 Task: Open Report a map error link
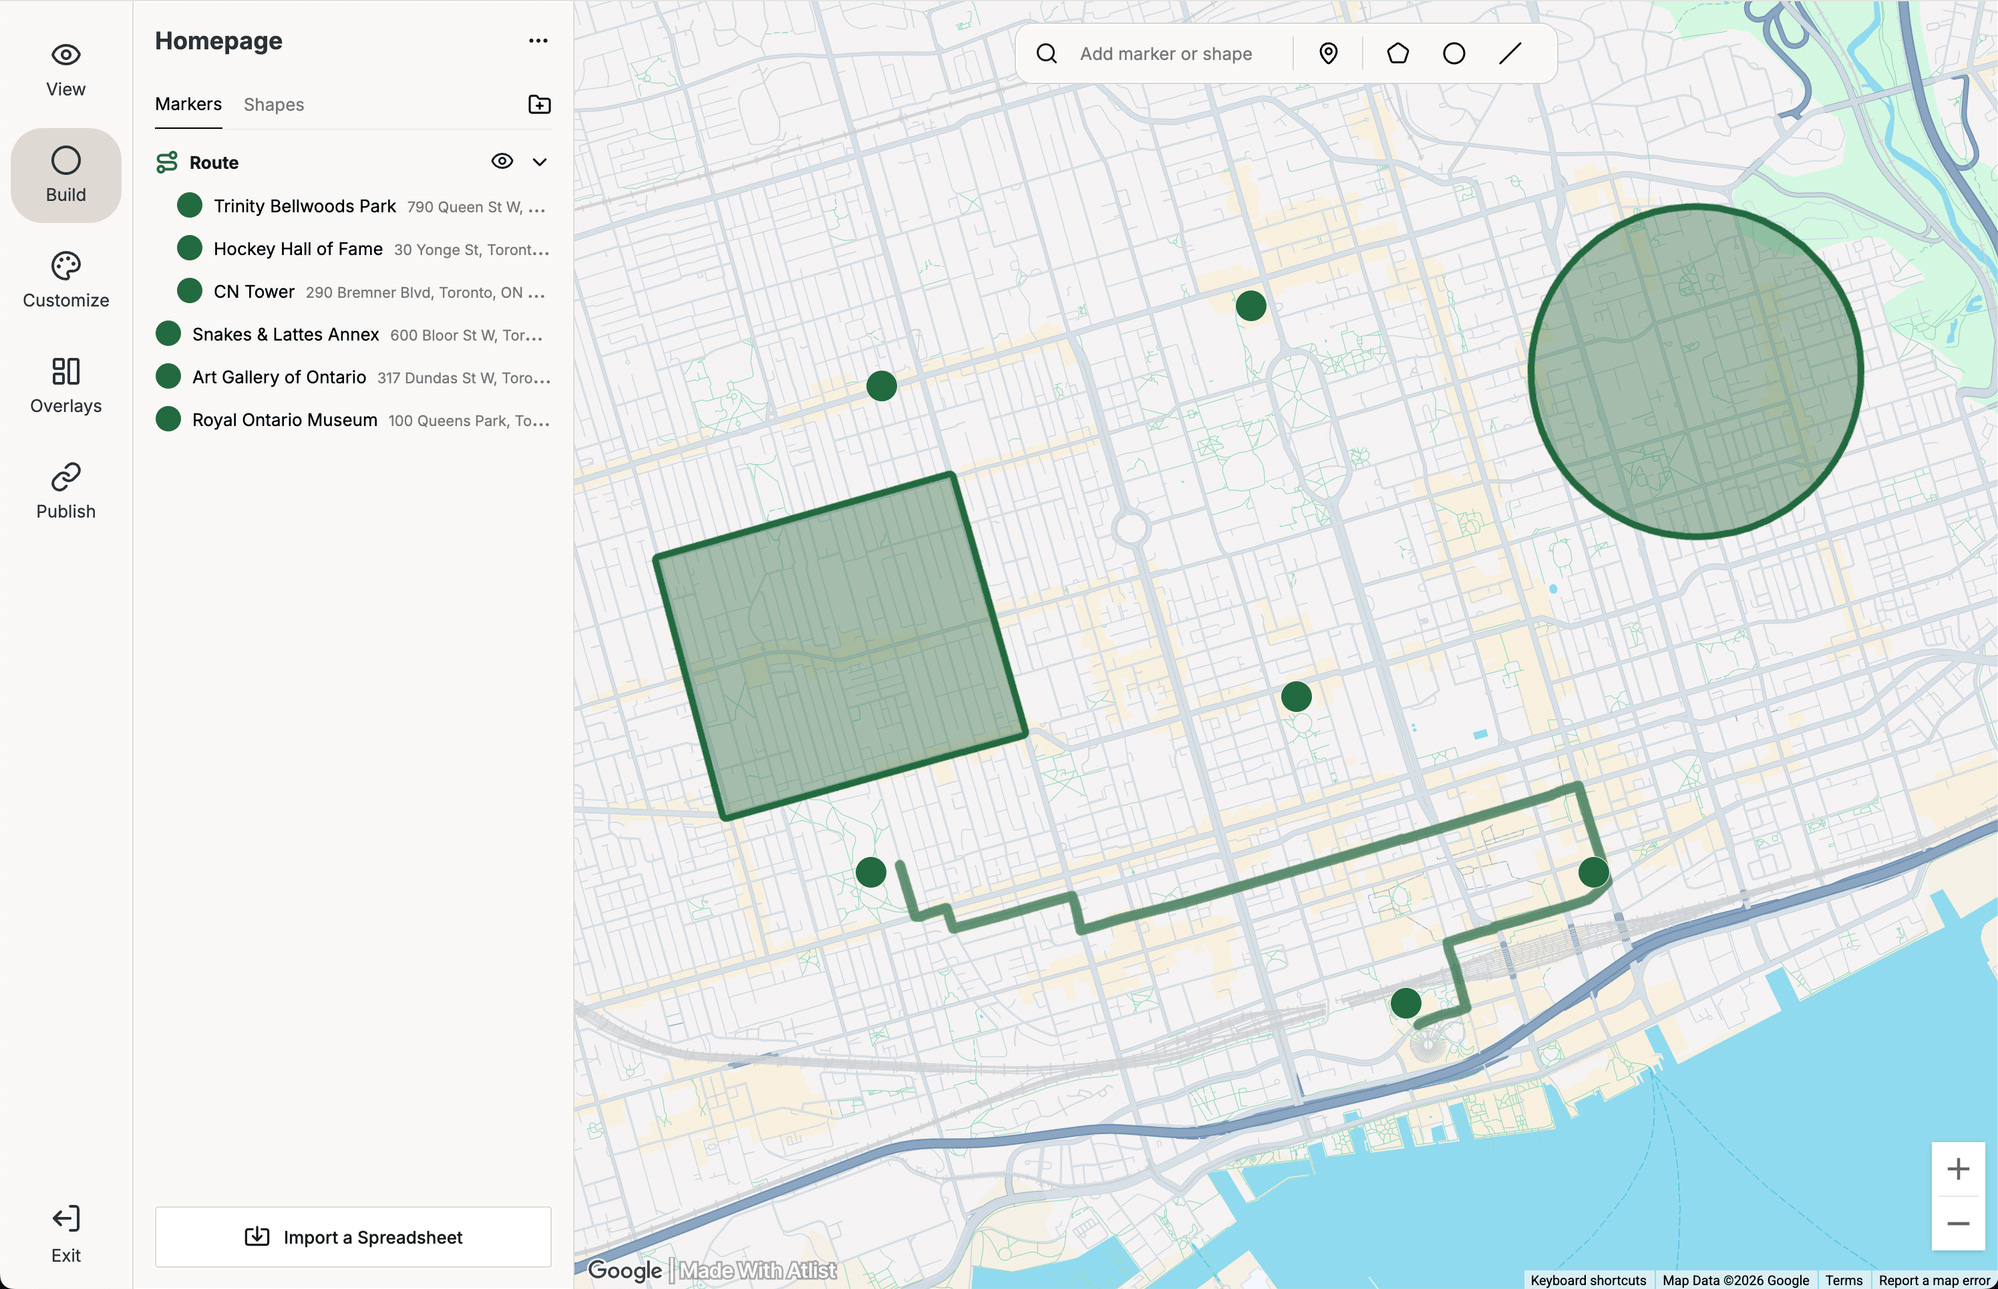coord(1934,1280)
